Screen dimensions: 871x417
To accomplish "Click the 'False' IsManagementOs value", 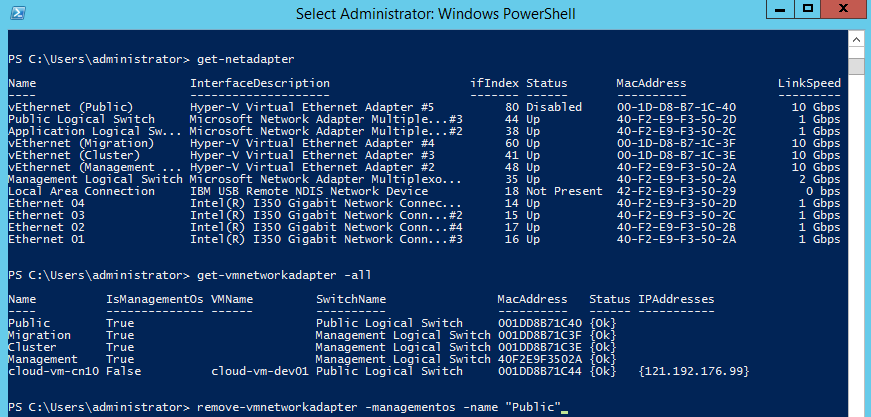I will (x=123, y=371).
